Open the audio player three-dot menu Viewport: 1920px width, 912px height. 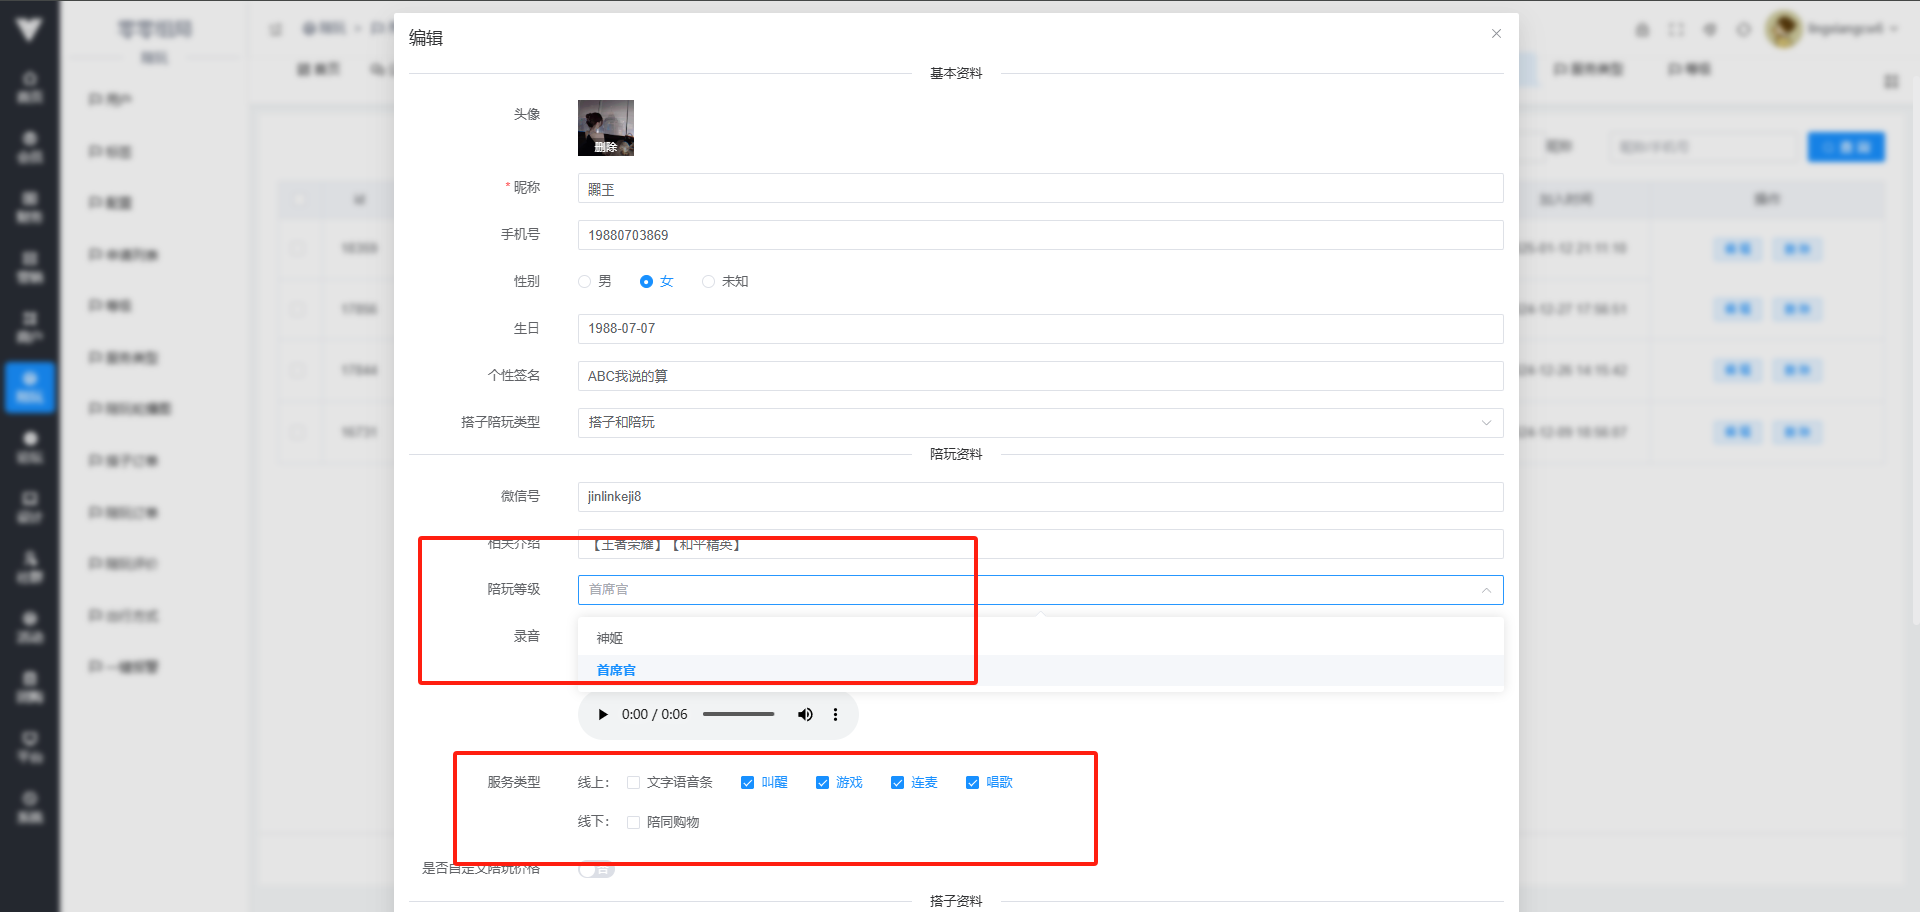pyautogui.click(x=835, y=715)
